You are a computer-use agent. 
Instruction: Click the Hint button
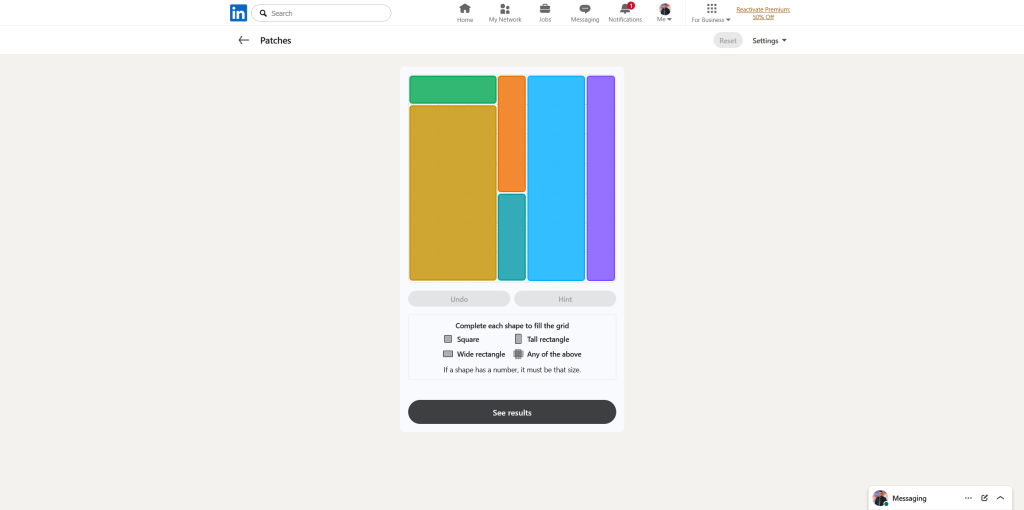[x=565, y=299]
